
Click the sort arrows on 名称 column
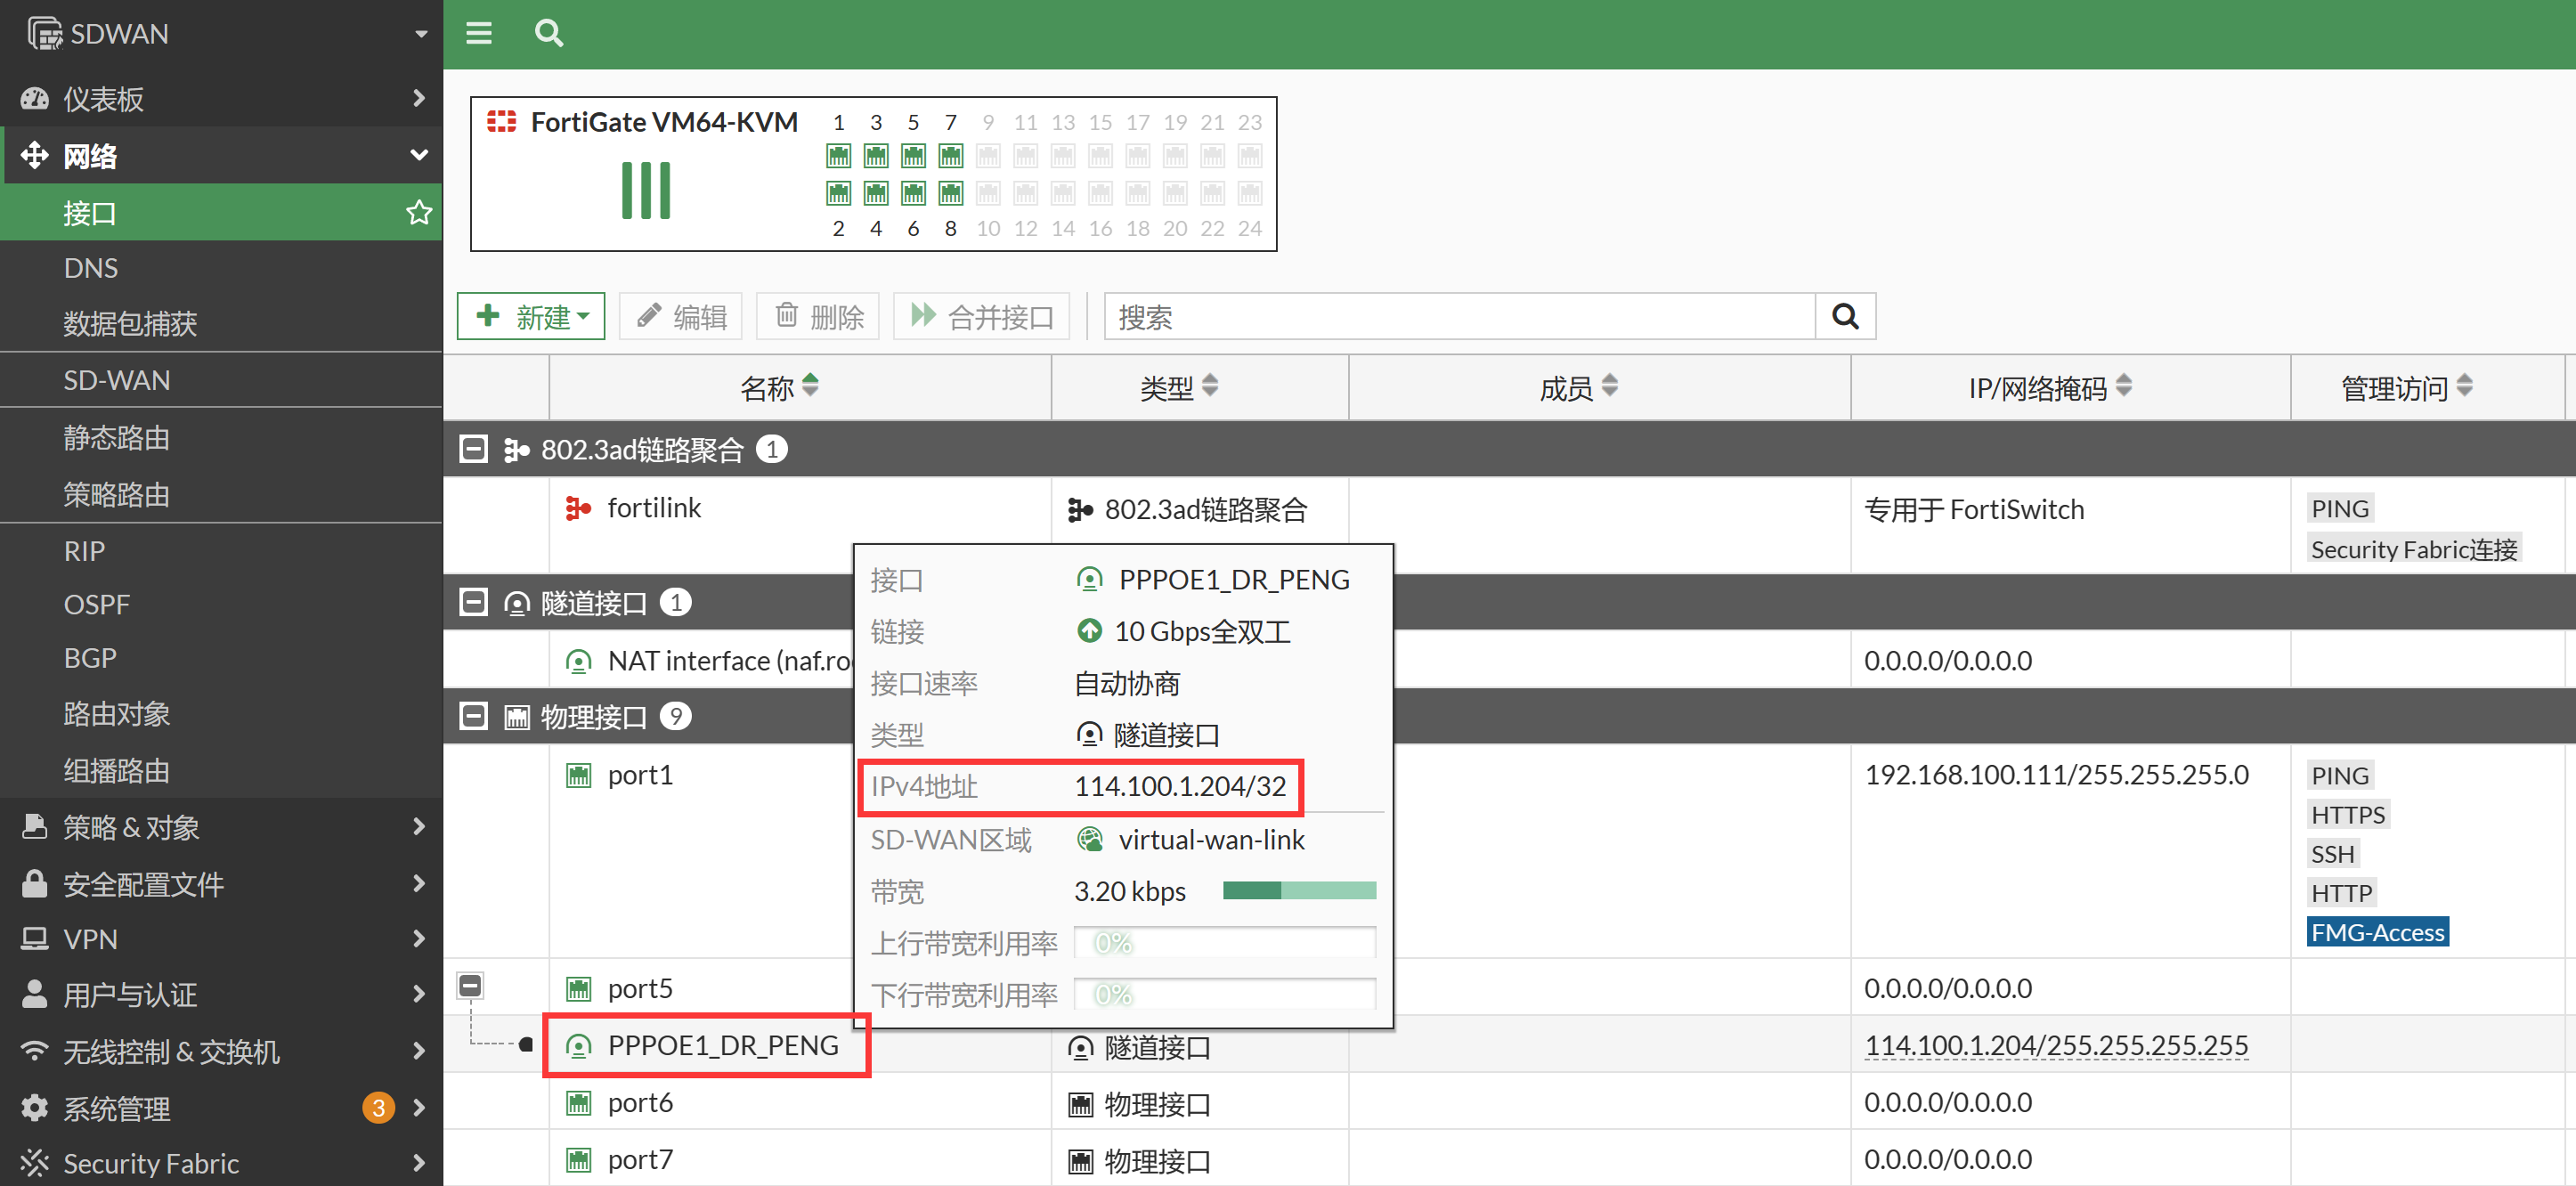pyautogui.click(x=810, y=386)
